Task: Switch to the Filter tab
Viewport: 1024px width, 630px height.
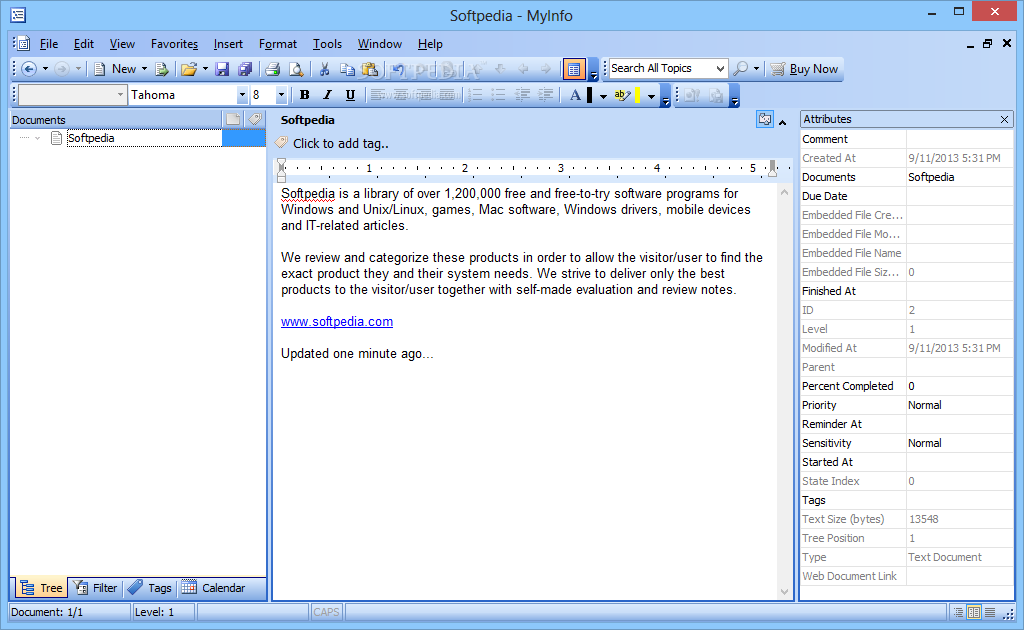Action: (x=95, y=588)
